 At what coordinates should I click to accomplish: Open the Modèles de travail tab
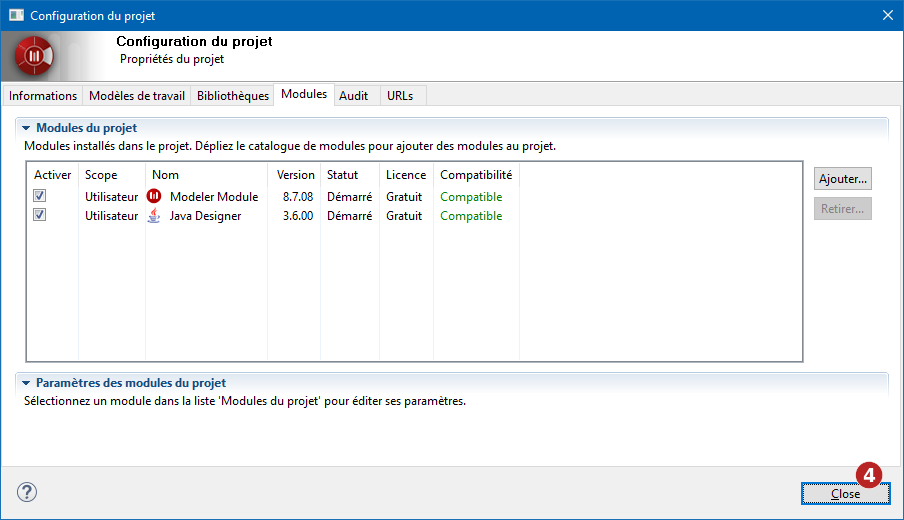(137, 96)
